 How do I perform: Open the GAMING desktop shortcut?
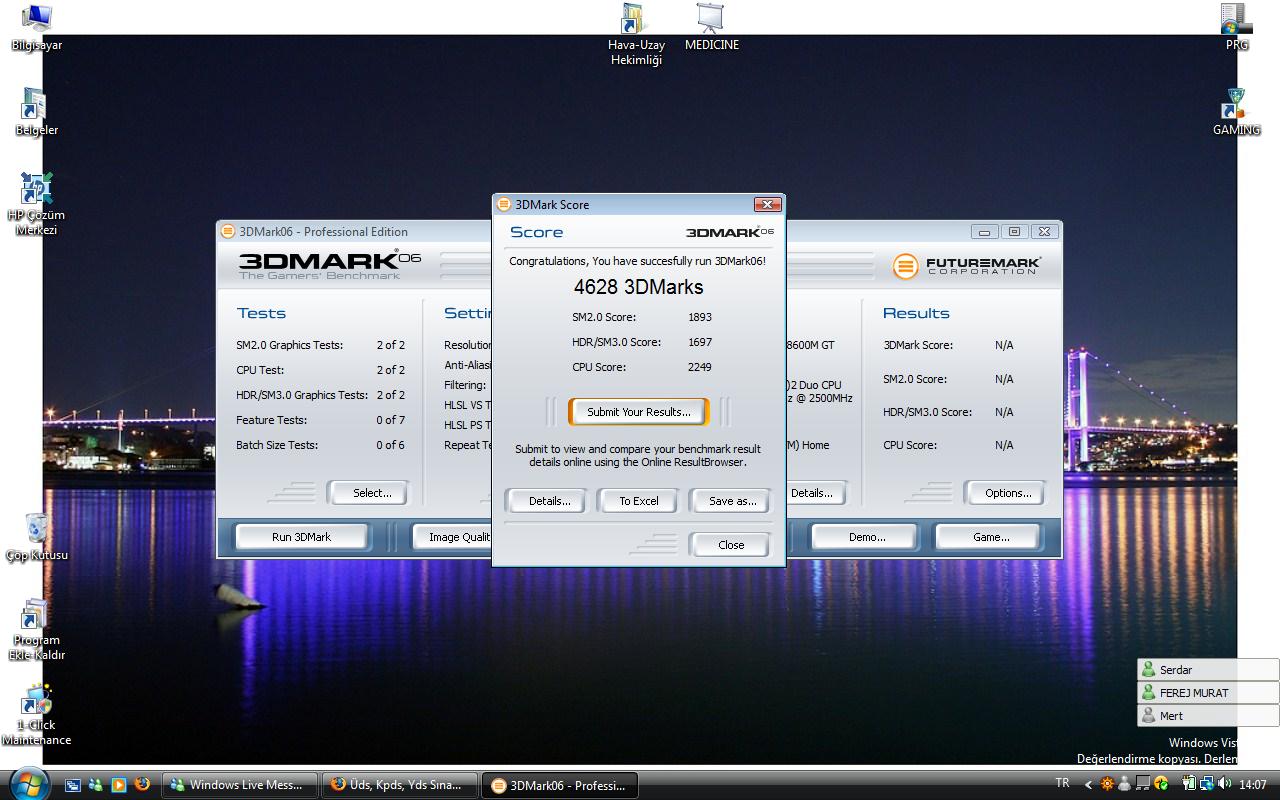(x=1236, y=111)
